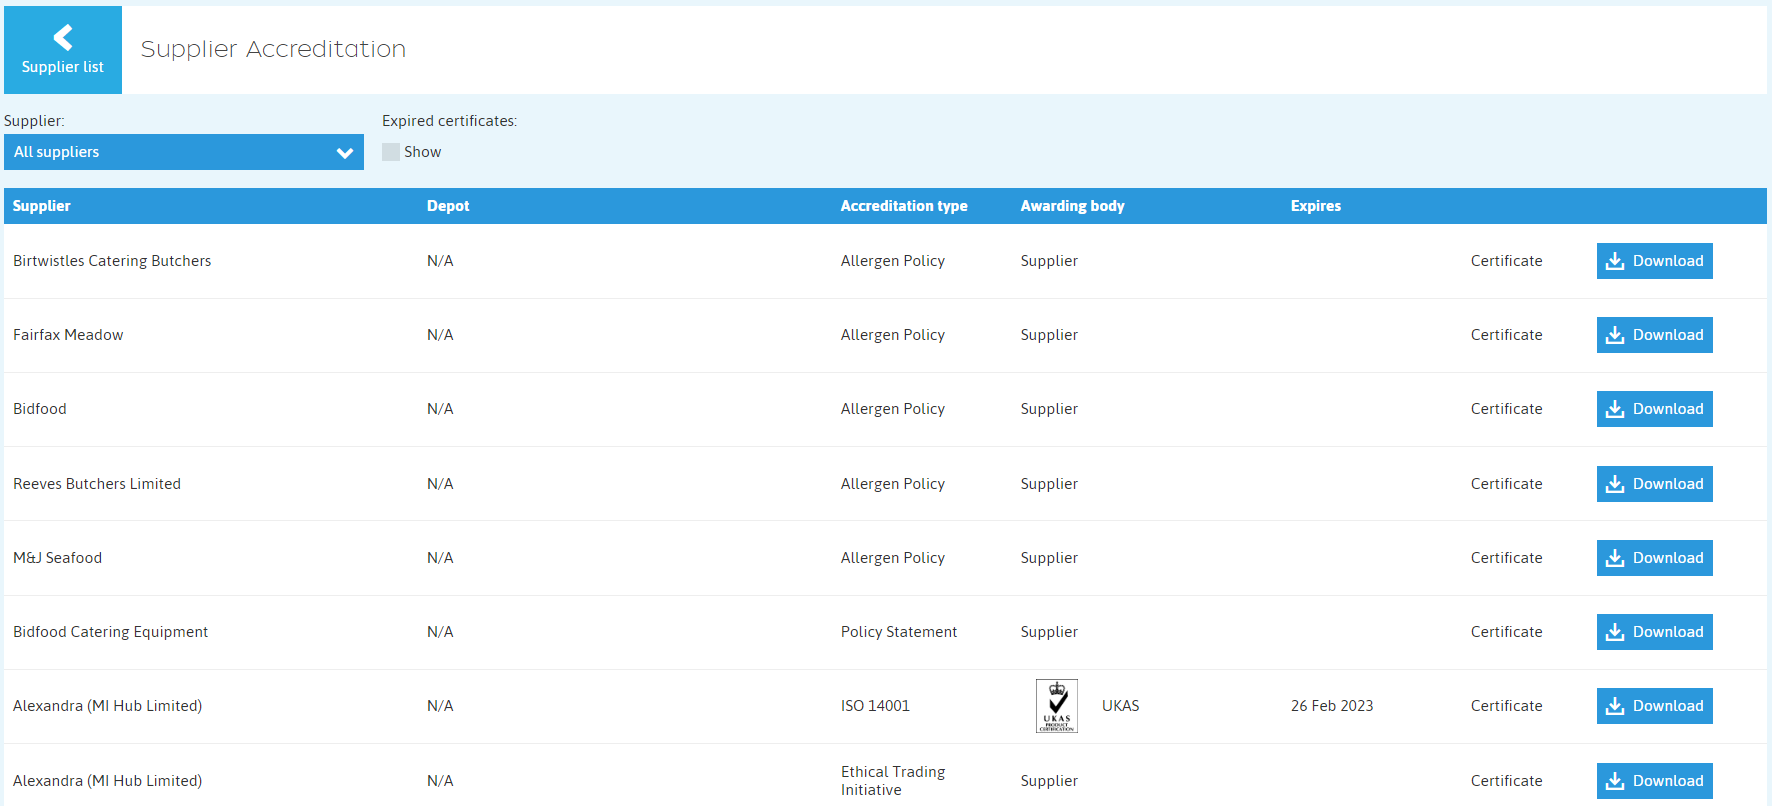Click Certificate label in Fairfax Meadow row

point(1506,335)
